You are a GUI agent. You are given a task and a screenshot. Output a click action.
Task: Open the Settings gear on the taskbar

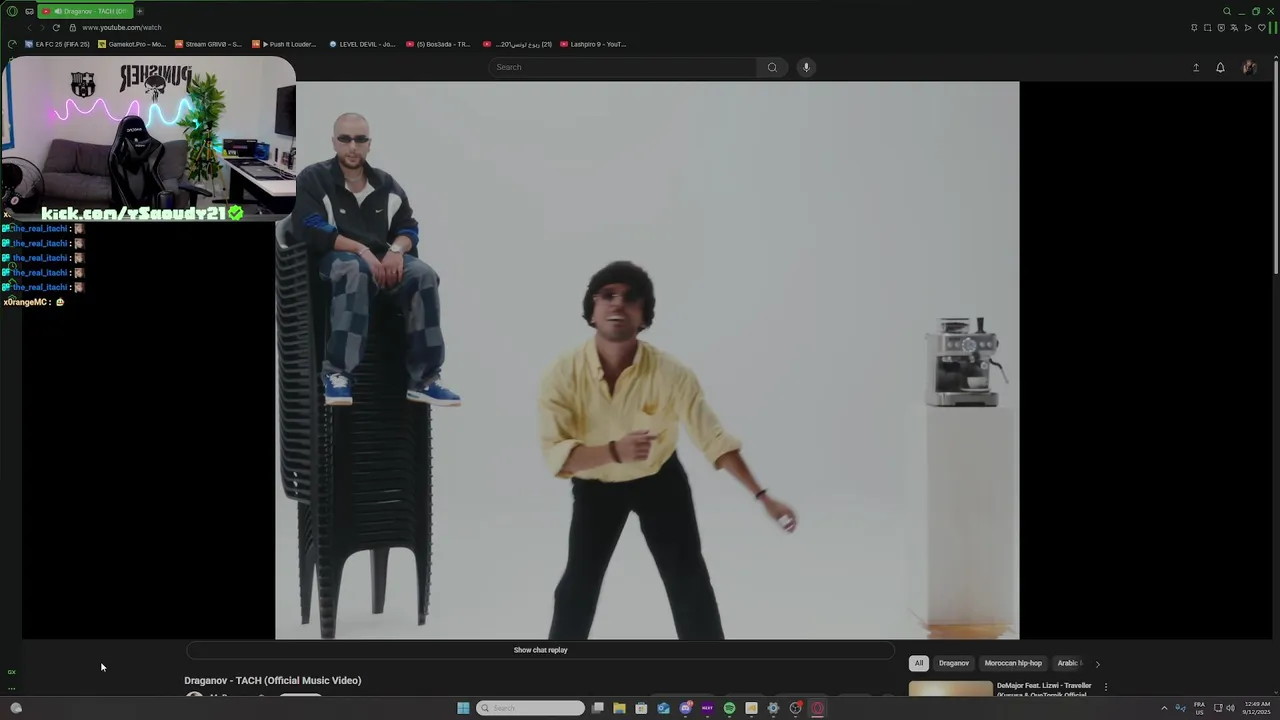pos(773,708)
